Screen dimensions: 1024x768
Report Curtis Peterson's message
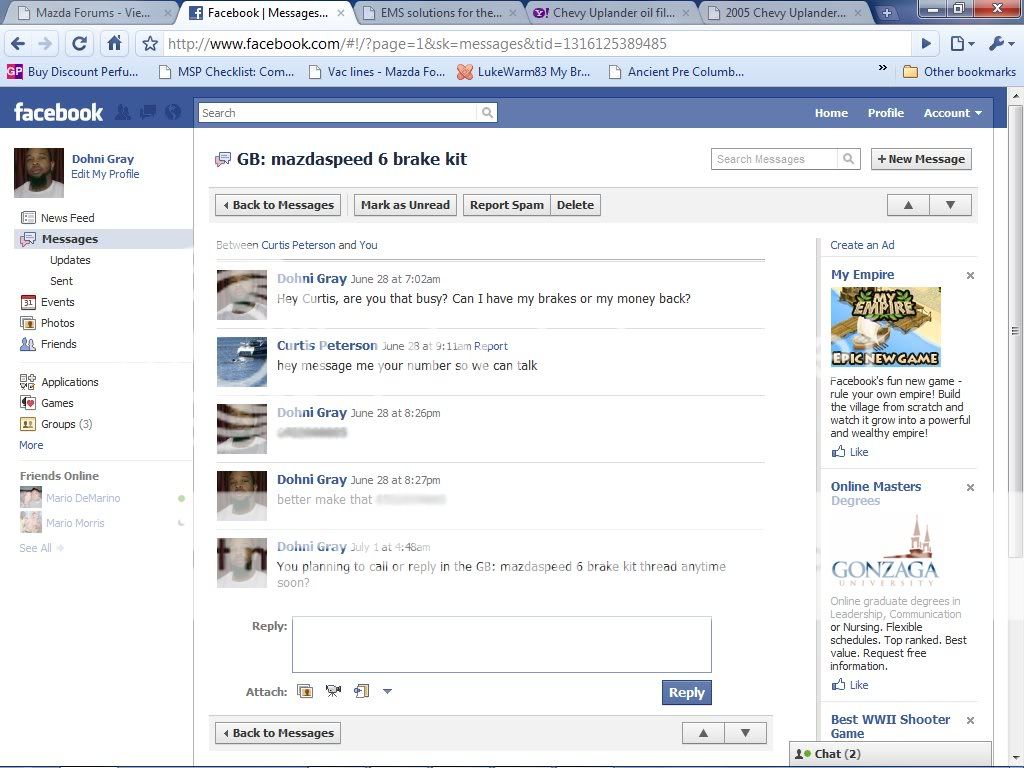pyautogui.click(x=490, y=346)
